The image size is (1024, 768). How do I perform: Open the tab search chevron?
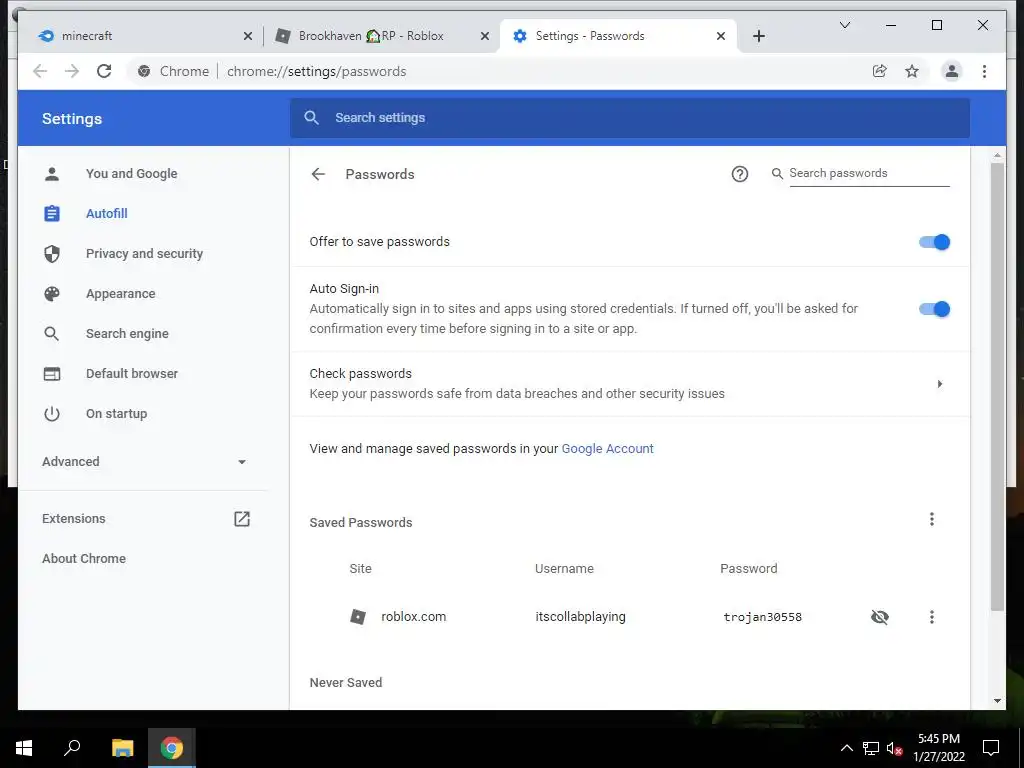(x=844, y=25)
